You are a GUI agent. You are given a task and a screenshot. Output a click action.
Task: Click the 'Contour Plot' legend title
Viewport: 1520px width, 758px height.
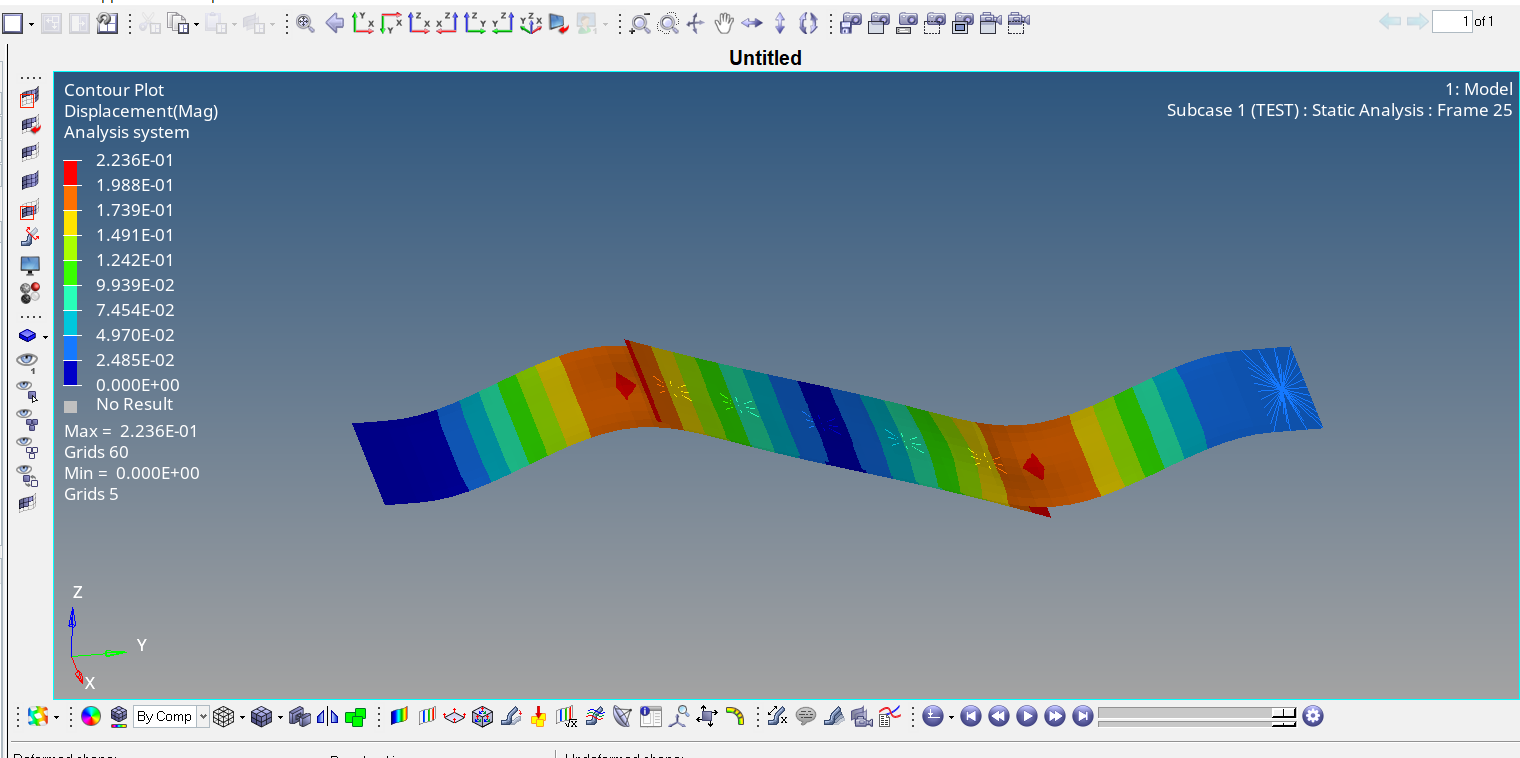(x=114, y=90)
